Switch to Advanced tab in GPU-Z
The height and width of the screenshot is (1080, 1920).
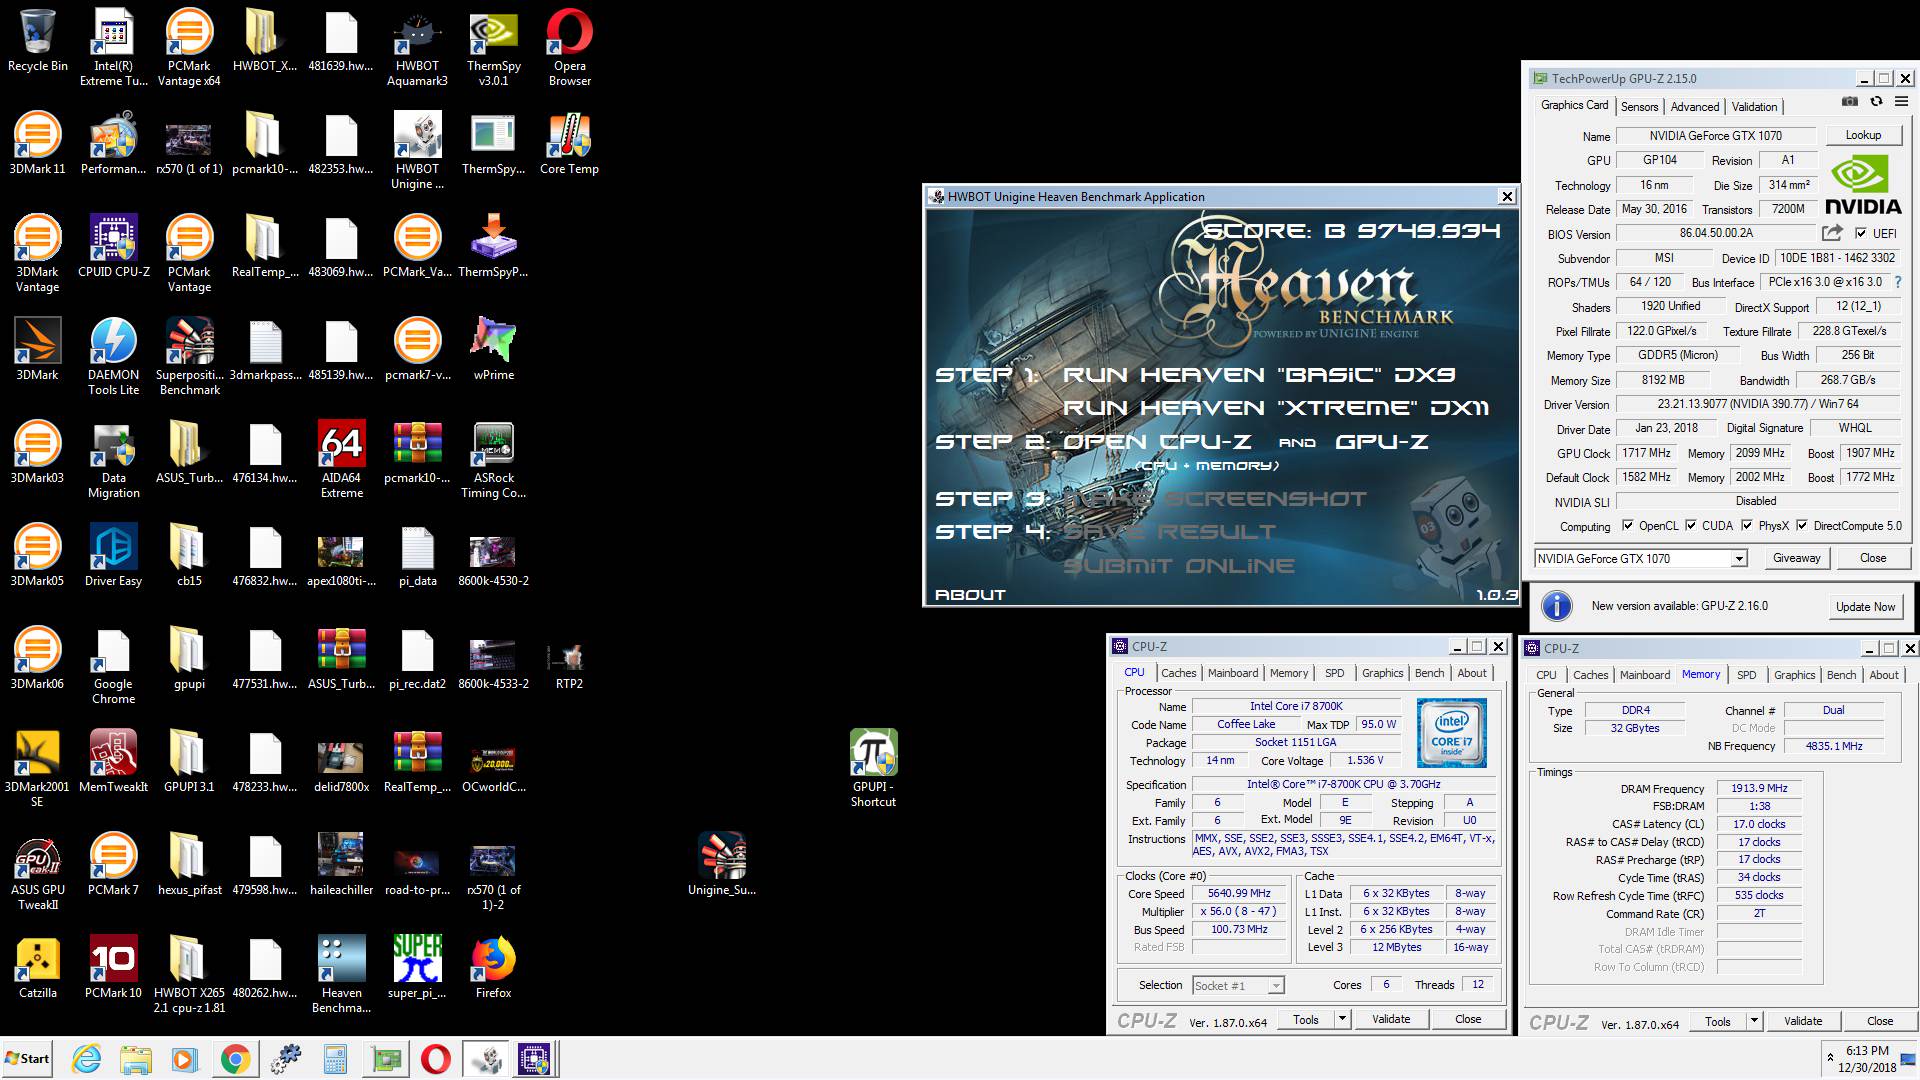pyautogui.click(x=1695, y=107)
